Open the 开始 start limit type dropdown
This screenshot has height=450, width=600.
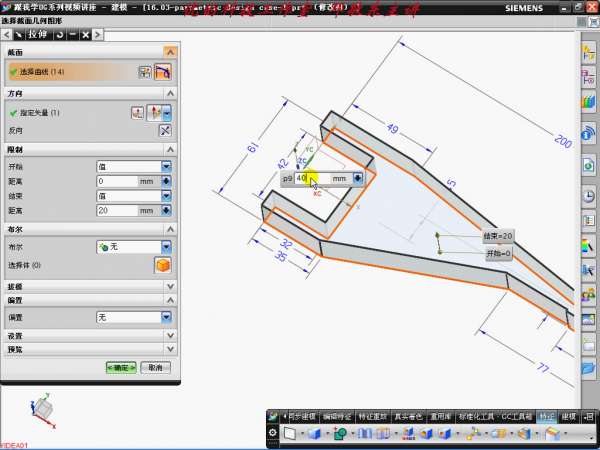pyautogui.click(x=166, y=166)
